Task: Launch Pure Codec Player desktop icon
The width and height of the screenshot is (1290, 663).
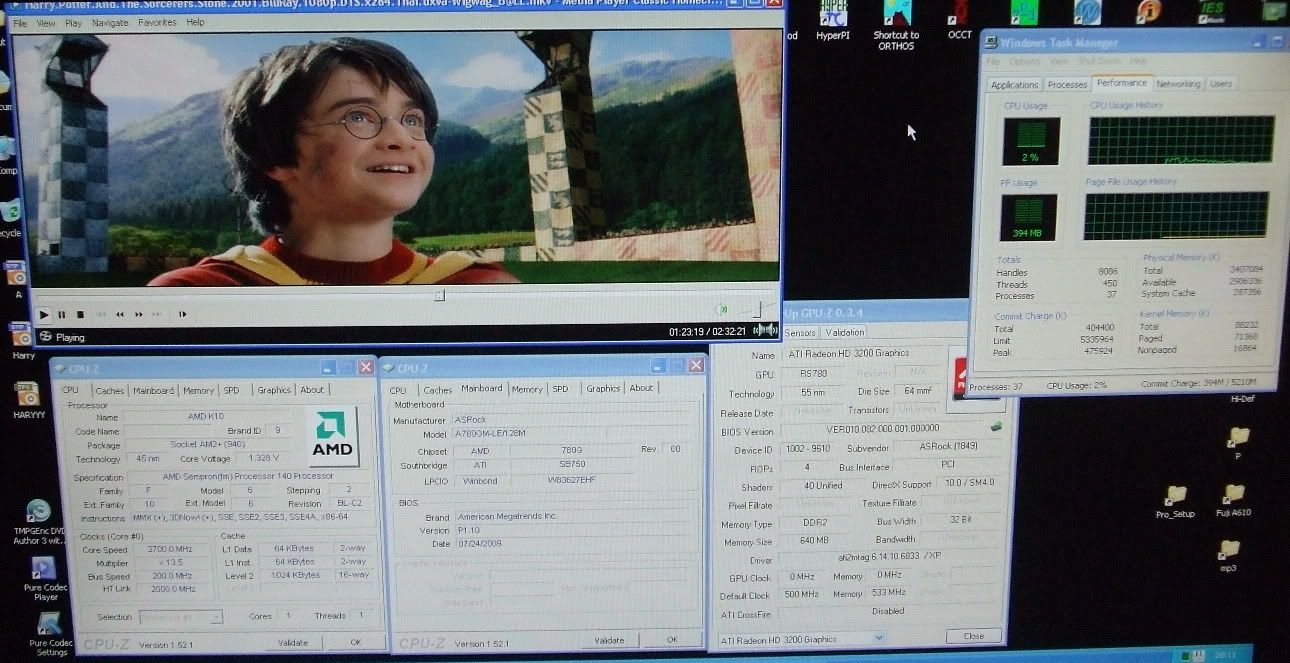Action: click(x=44, y=579)
